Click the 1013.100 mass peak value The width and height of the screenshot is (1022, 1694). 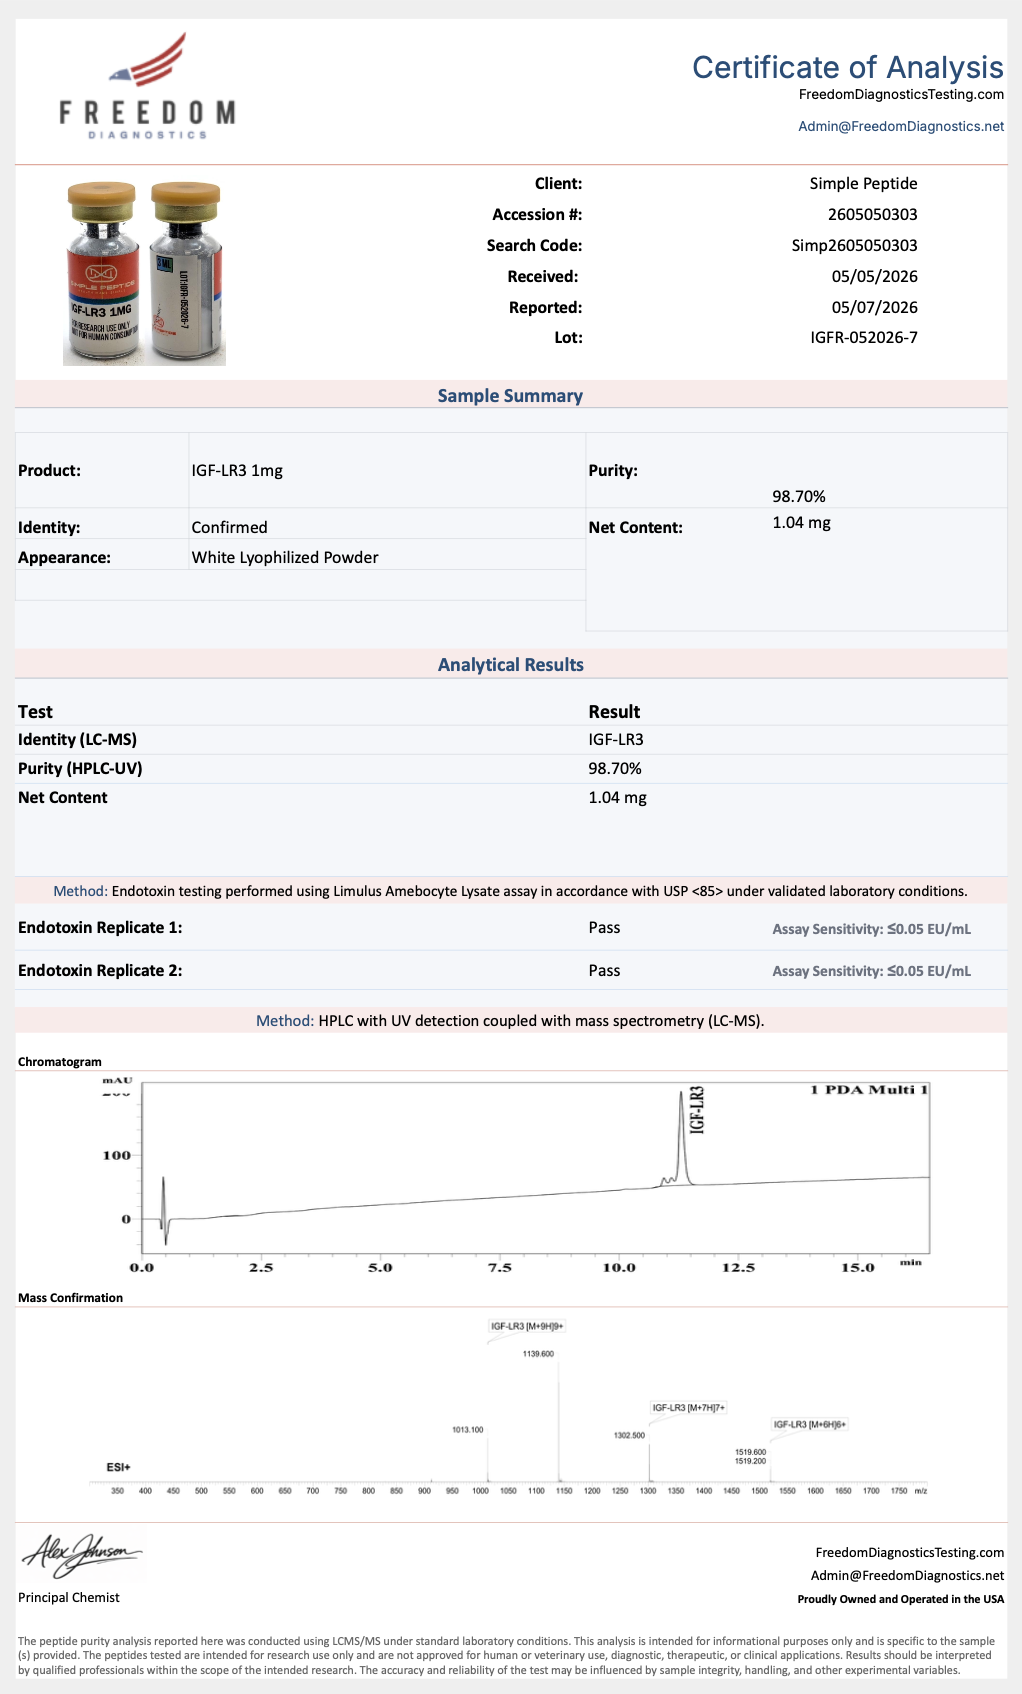pyautogui.click(x=468, y=1430)
